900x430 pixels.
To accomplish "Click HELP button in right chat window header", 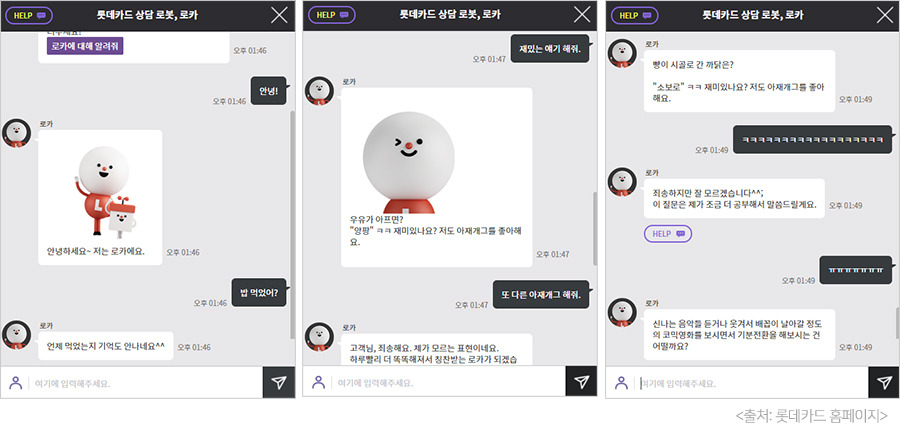I will point(634,15).
